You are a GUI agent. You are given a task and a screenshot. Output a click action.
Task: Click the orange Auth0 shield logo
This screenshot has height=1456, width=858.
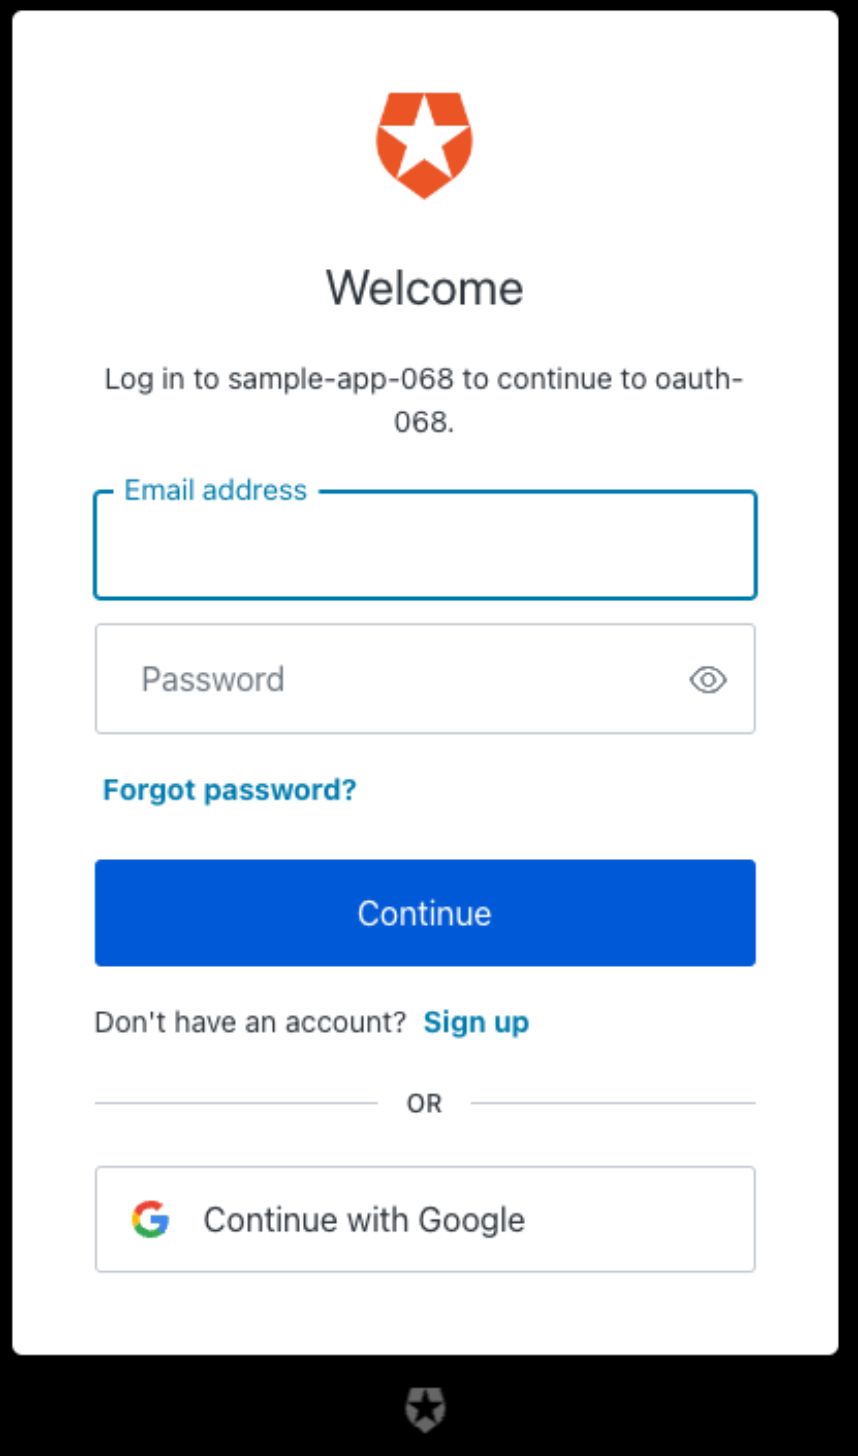(x=424, y=144)
